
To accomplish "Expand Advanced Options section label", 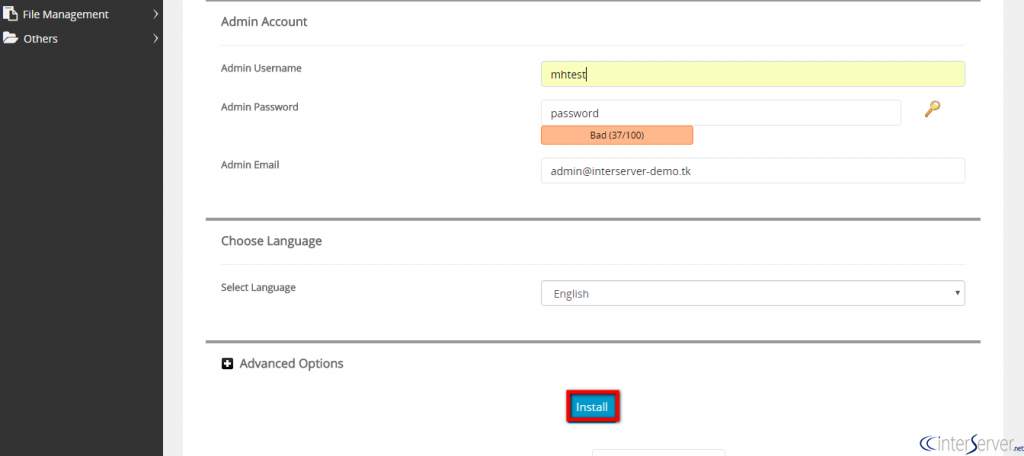I will click(291, 363).
